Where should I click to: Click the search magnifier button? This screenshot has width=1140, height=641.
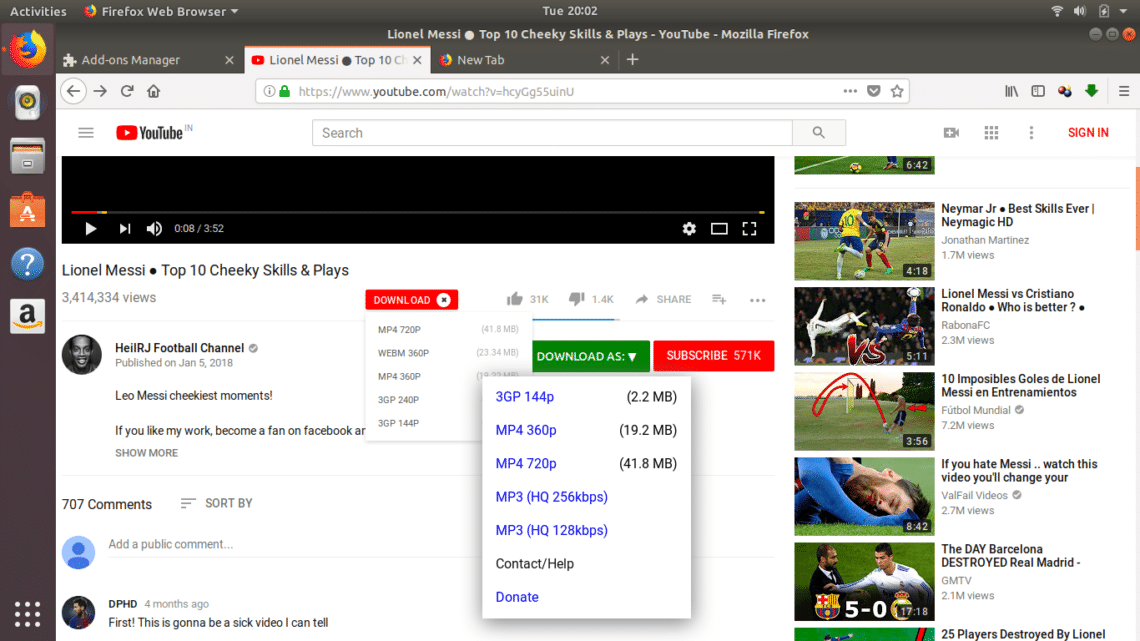tap(819, 132)
